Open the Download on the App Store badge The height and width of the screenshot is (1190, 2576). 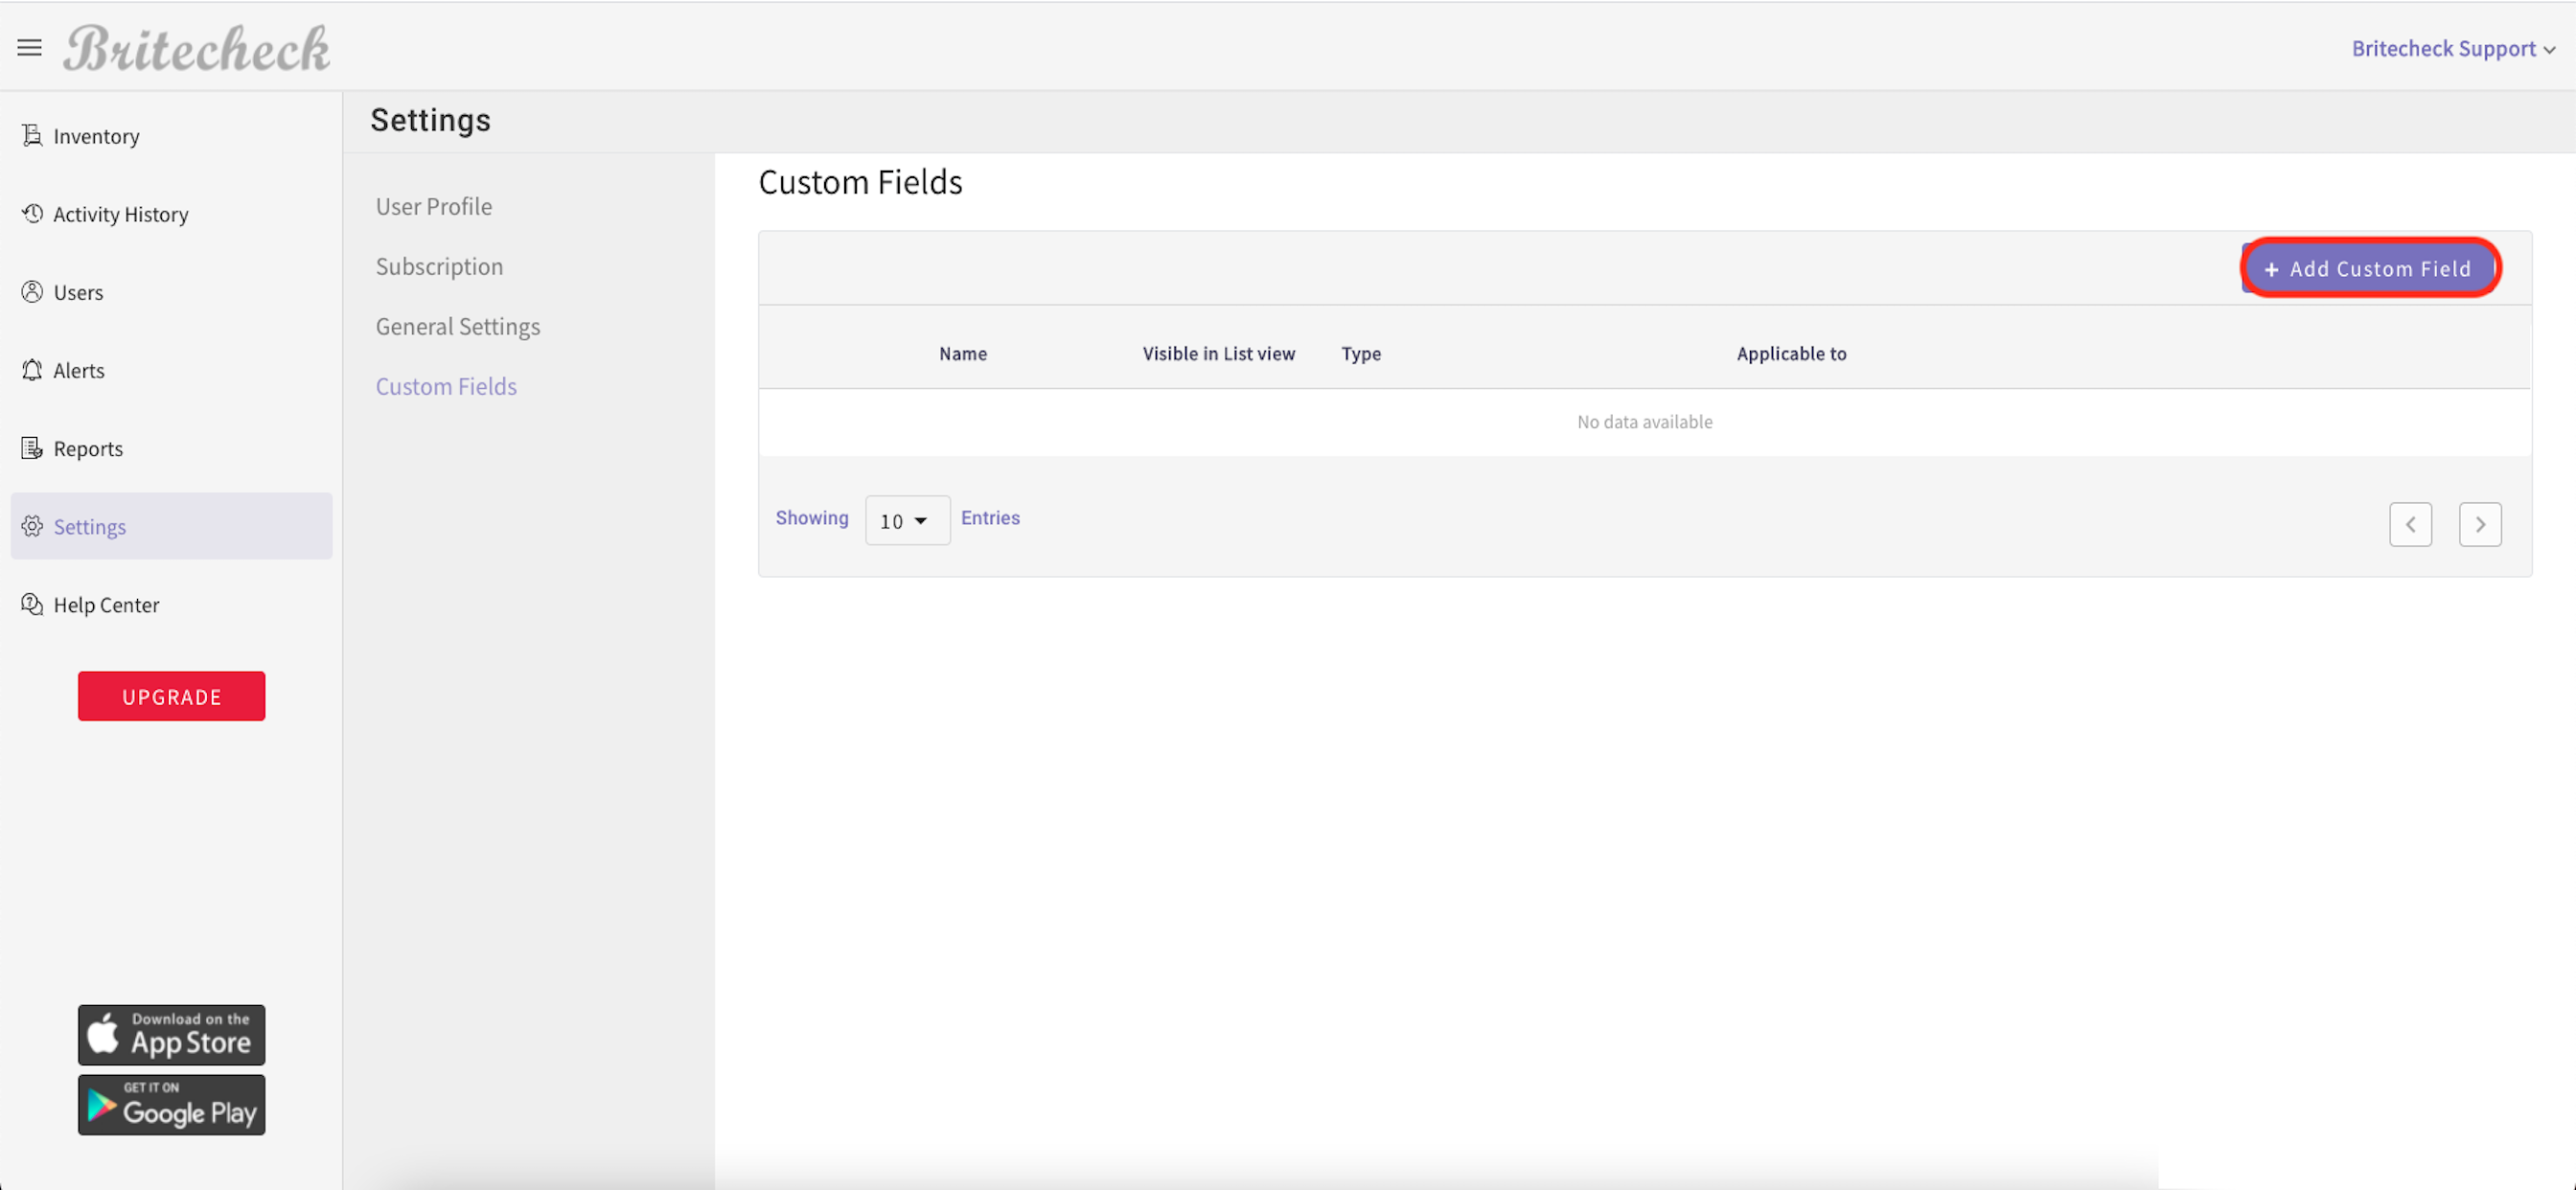pyautogui.click(x=171, y=1034)
